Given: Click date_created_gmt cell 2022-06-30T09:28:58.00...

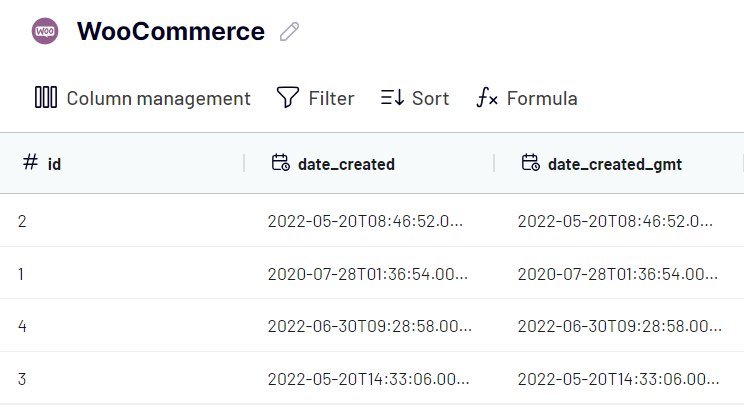Looking at the screenshot, I should pyautogui.click(x=619, y=326).
